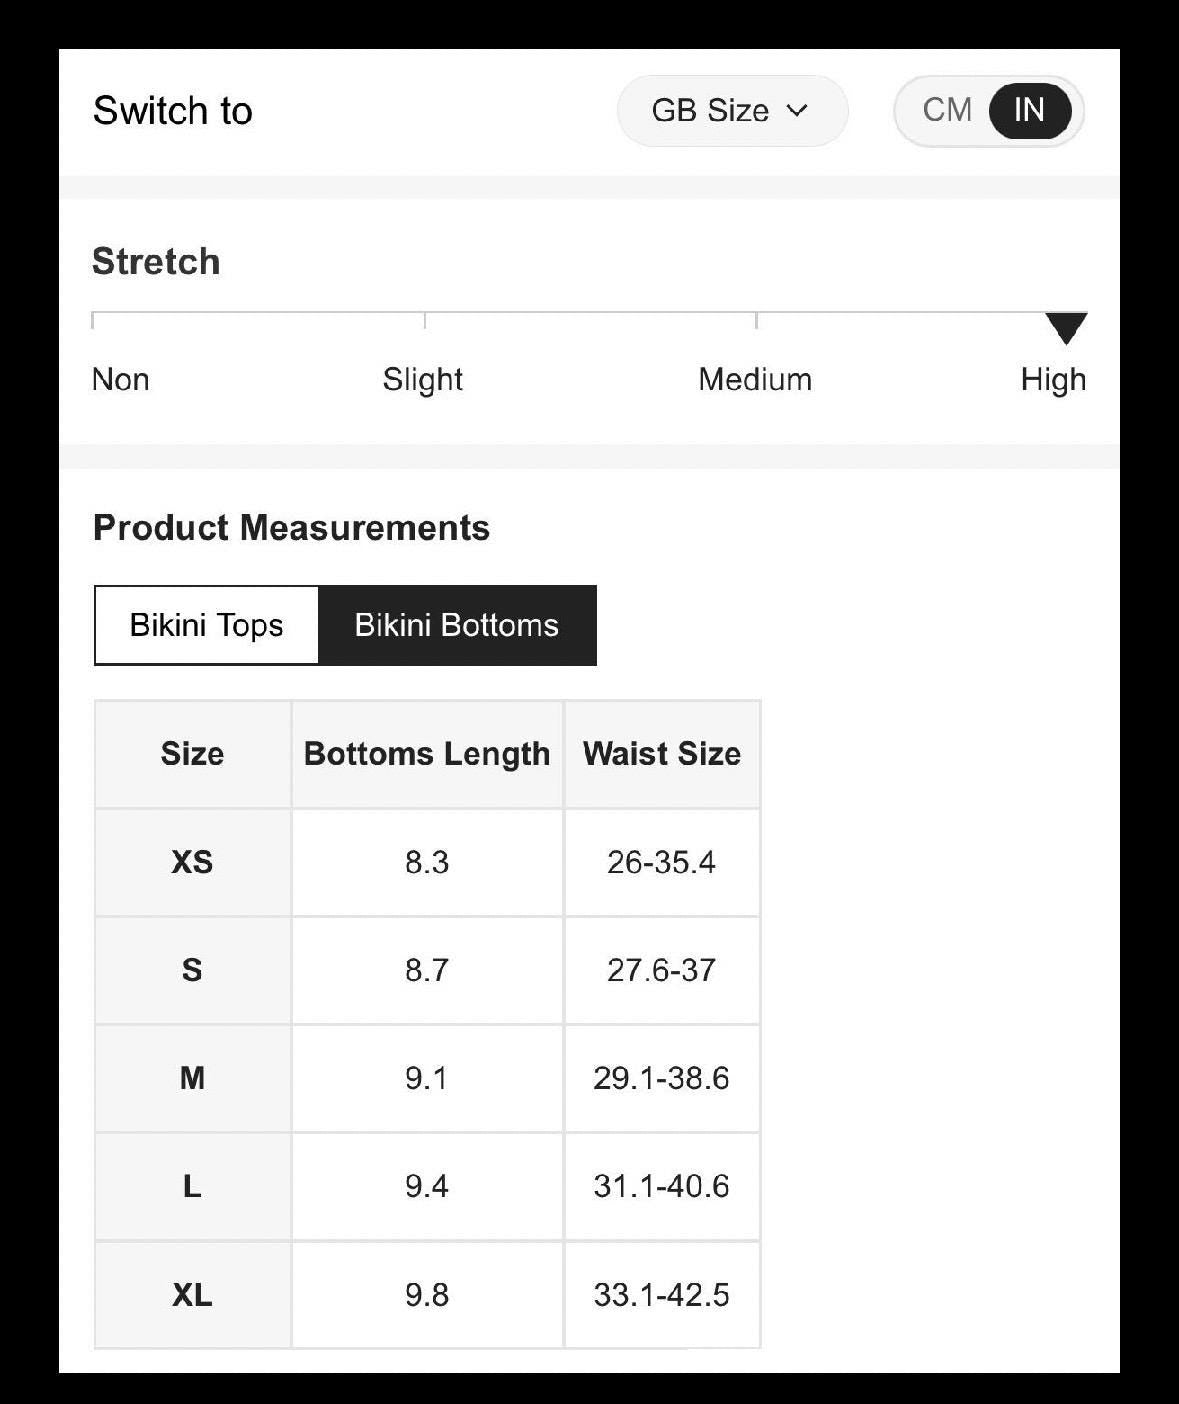Screen dimensions: 1179x1404
Task: Select the XL size row
Action: coord(428,1295)
